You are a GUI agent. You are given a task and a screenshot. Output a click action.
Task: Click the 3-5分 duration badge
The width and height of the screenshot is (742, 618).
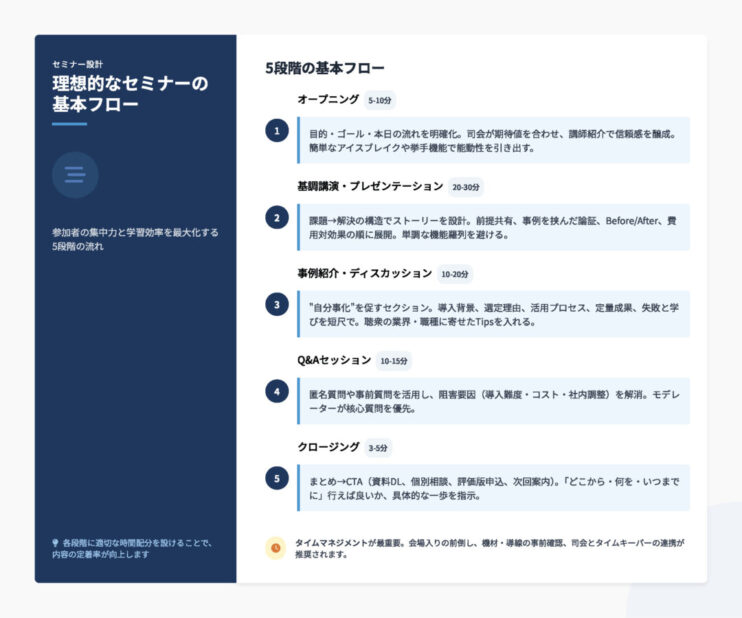point(379,448)
